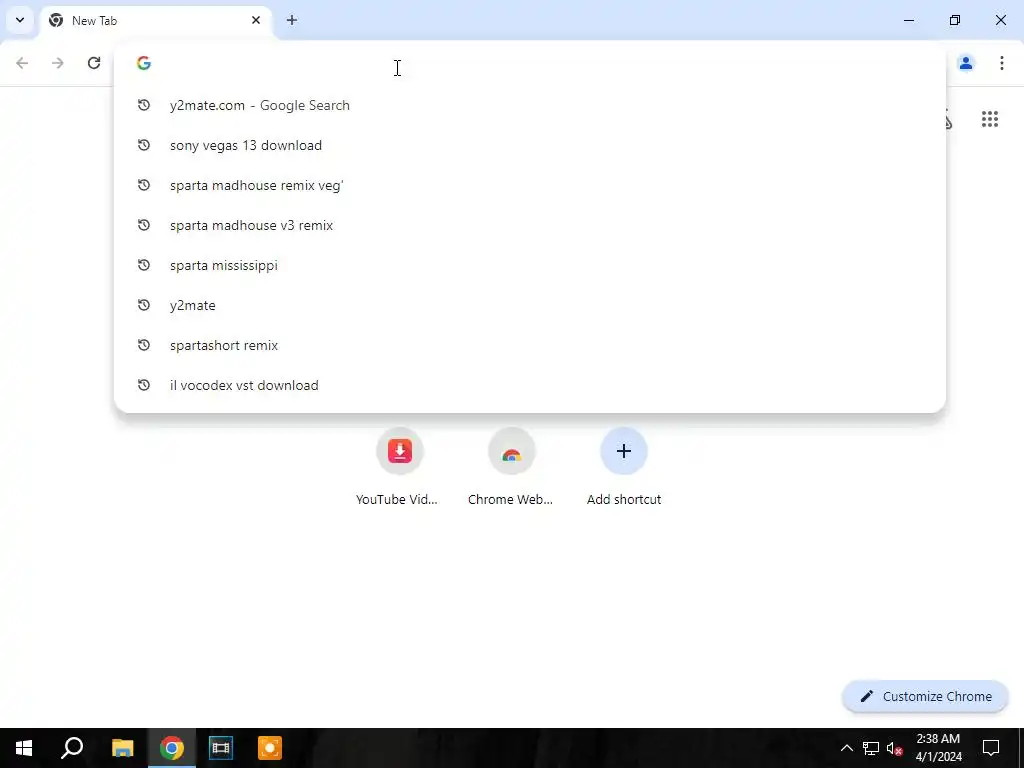
Task: Reload the page with the refresh icon
Action: [94, 63]
